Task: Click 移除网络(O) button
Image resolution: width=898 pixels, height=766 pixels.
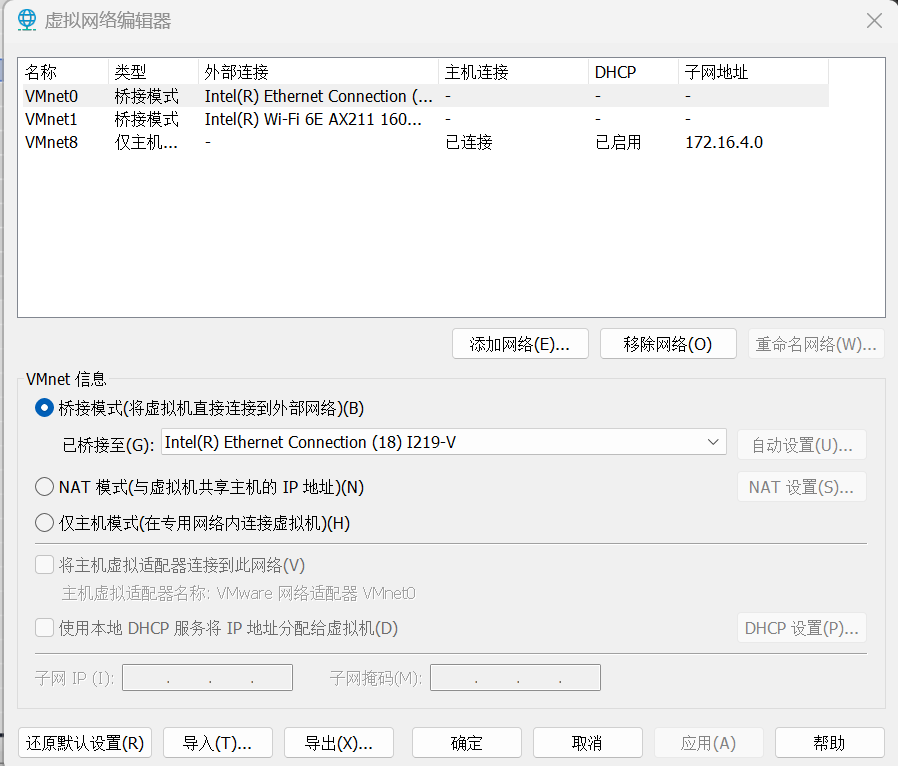Action: click(x=668, y=343)
